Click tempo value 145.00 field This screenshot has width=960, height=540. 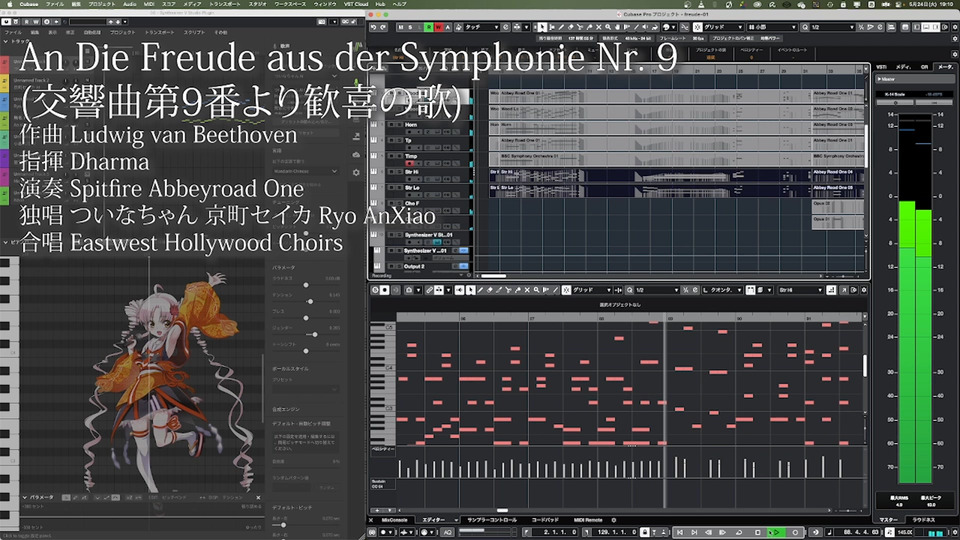point(905,533)
